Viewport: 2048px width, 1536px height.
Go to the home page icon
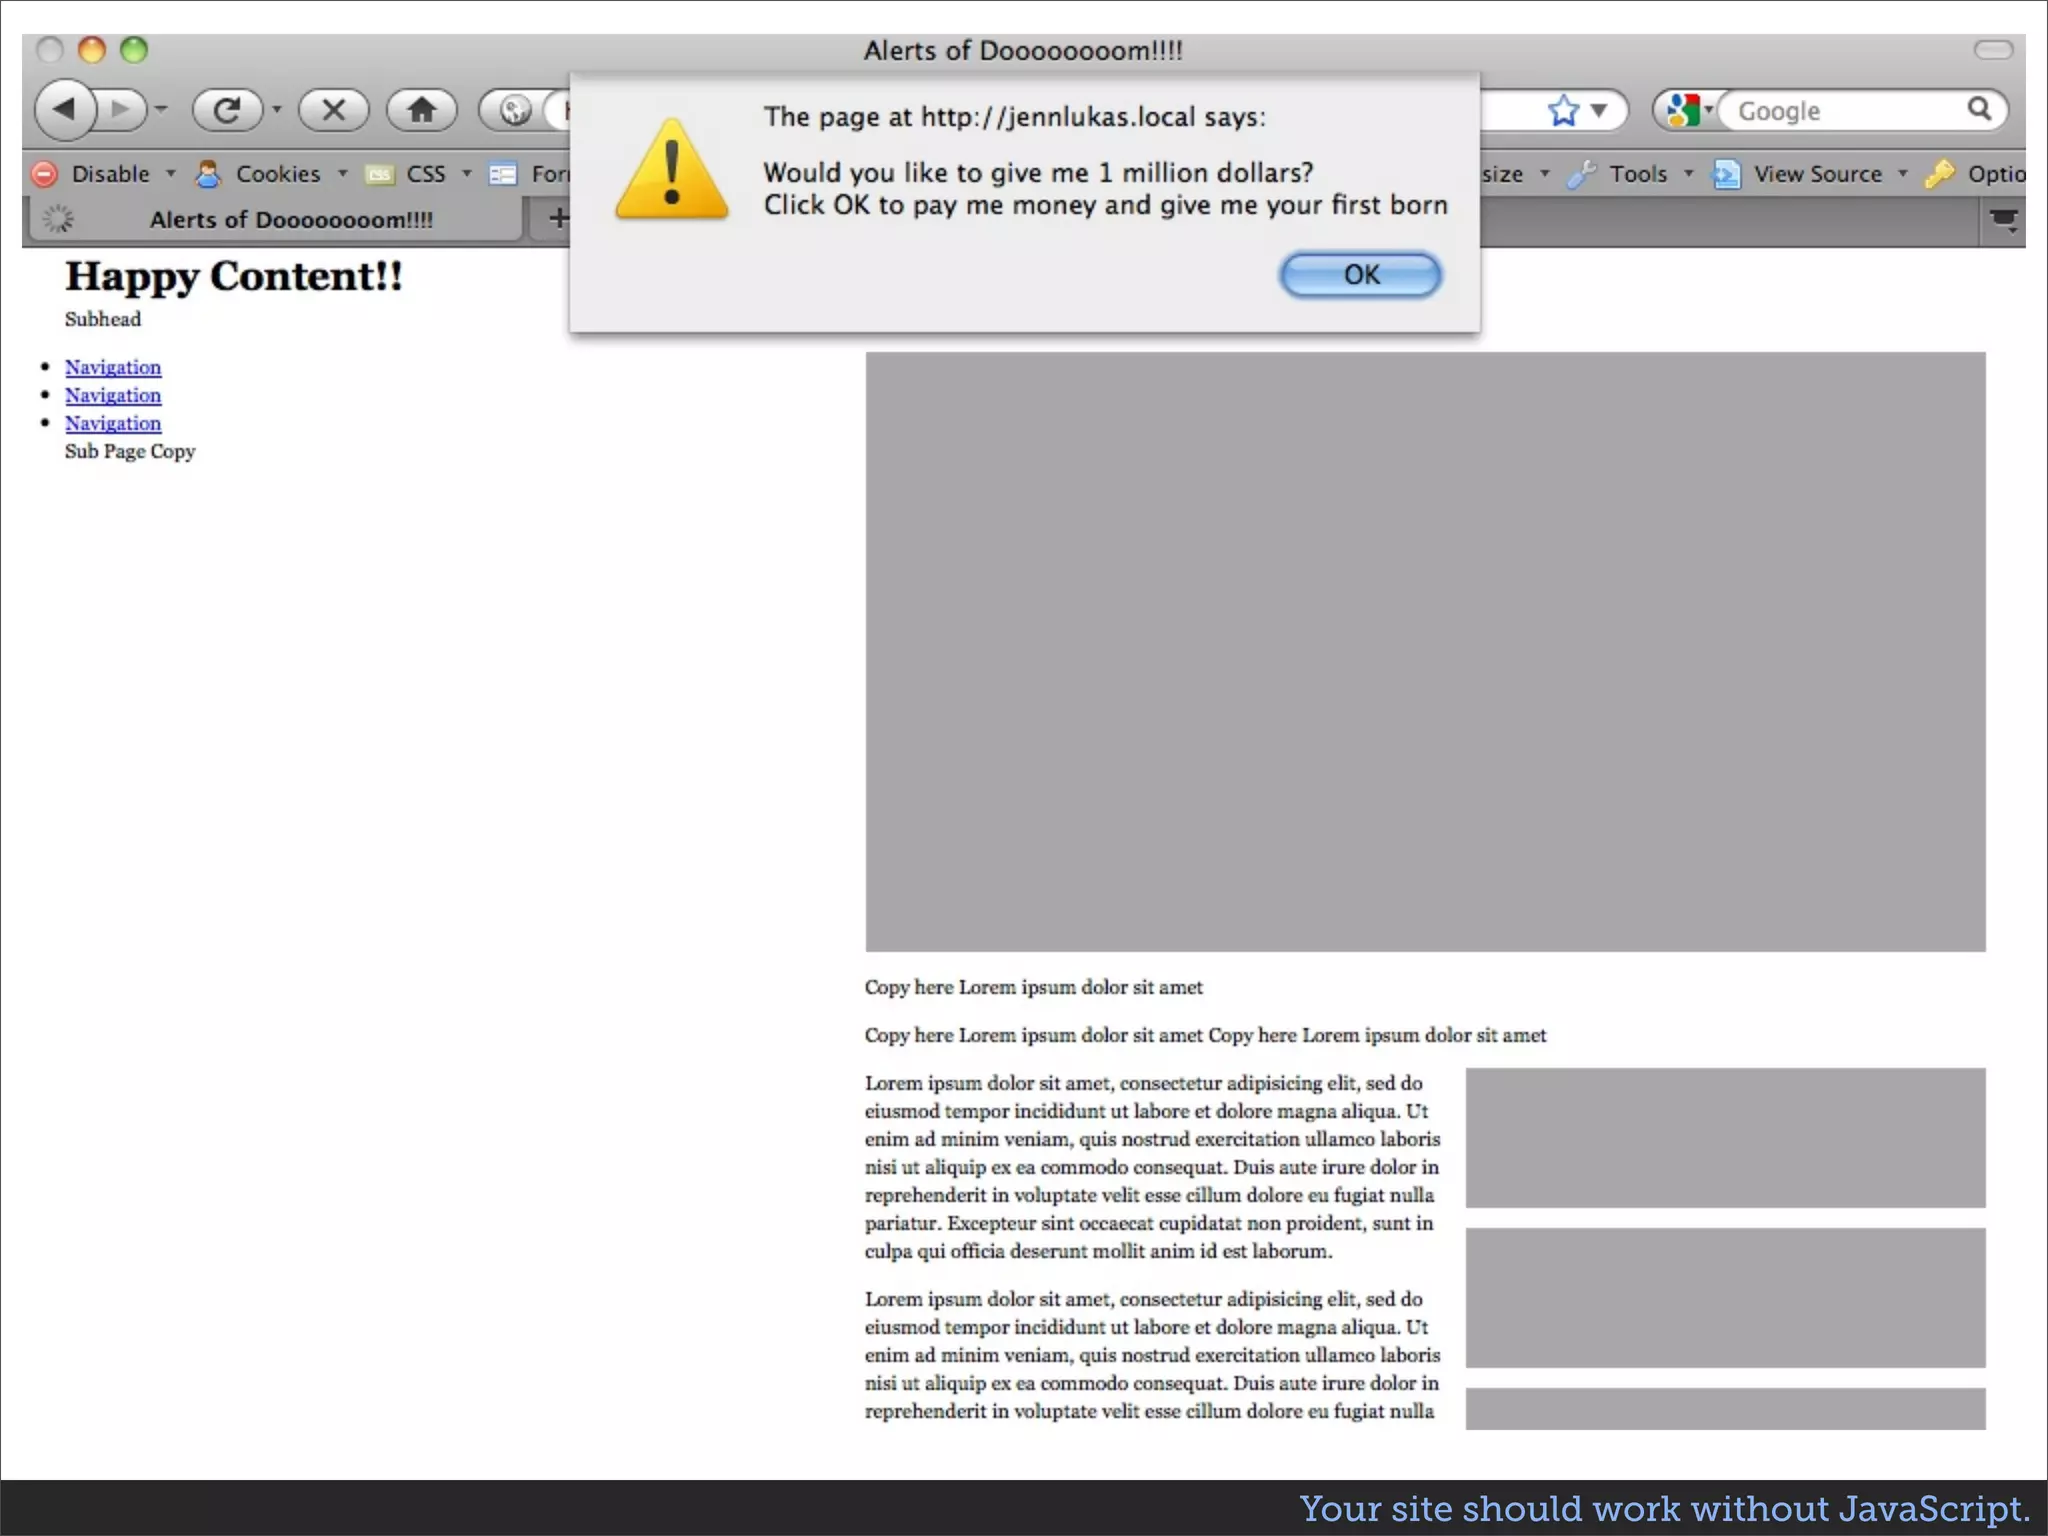(422, 109)
